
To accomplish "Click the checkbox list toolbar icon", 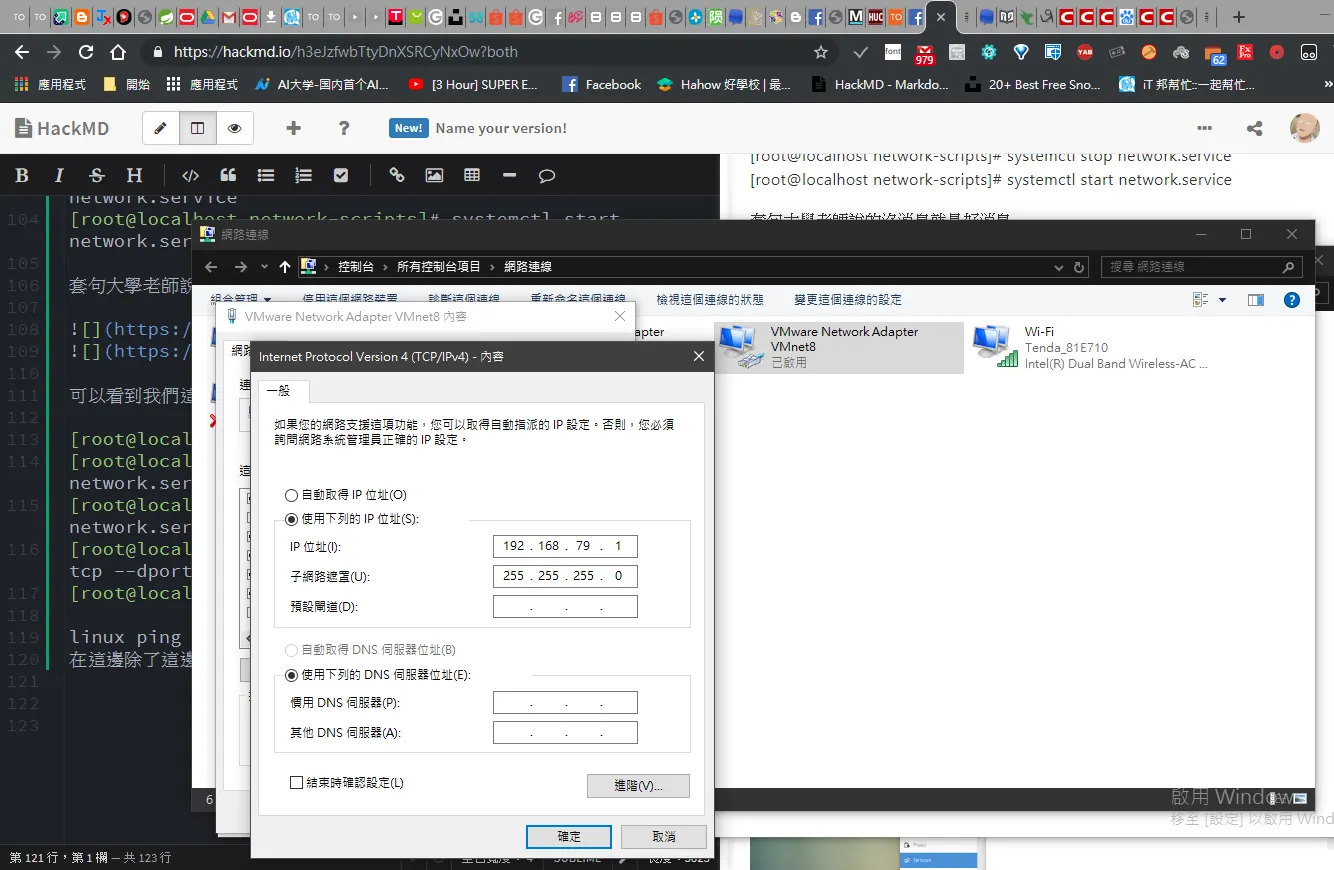I will point(341,175).
